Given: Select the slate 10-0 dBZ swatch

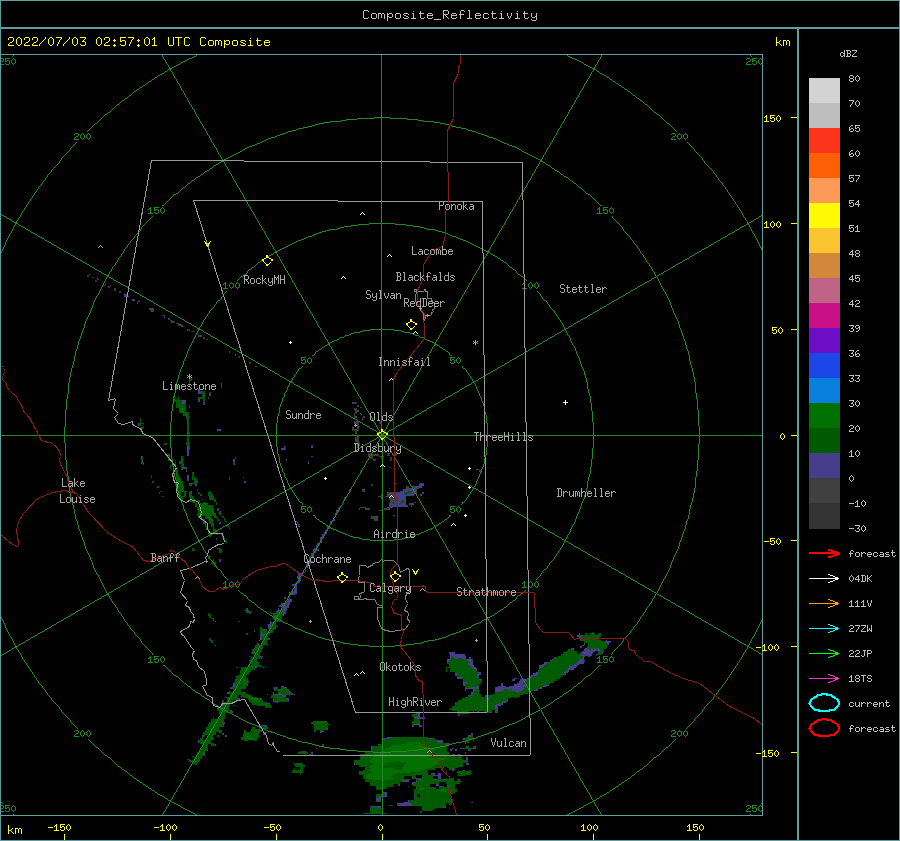Looking at the screenshot, I should pos(824,466).
